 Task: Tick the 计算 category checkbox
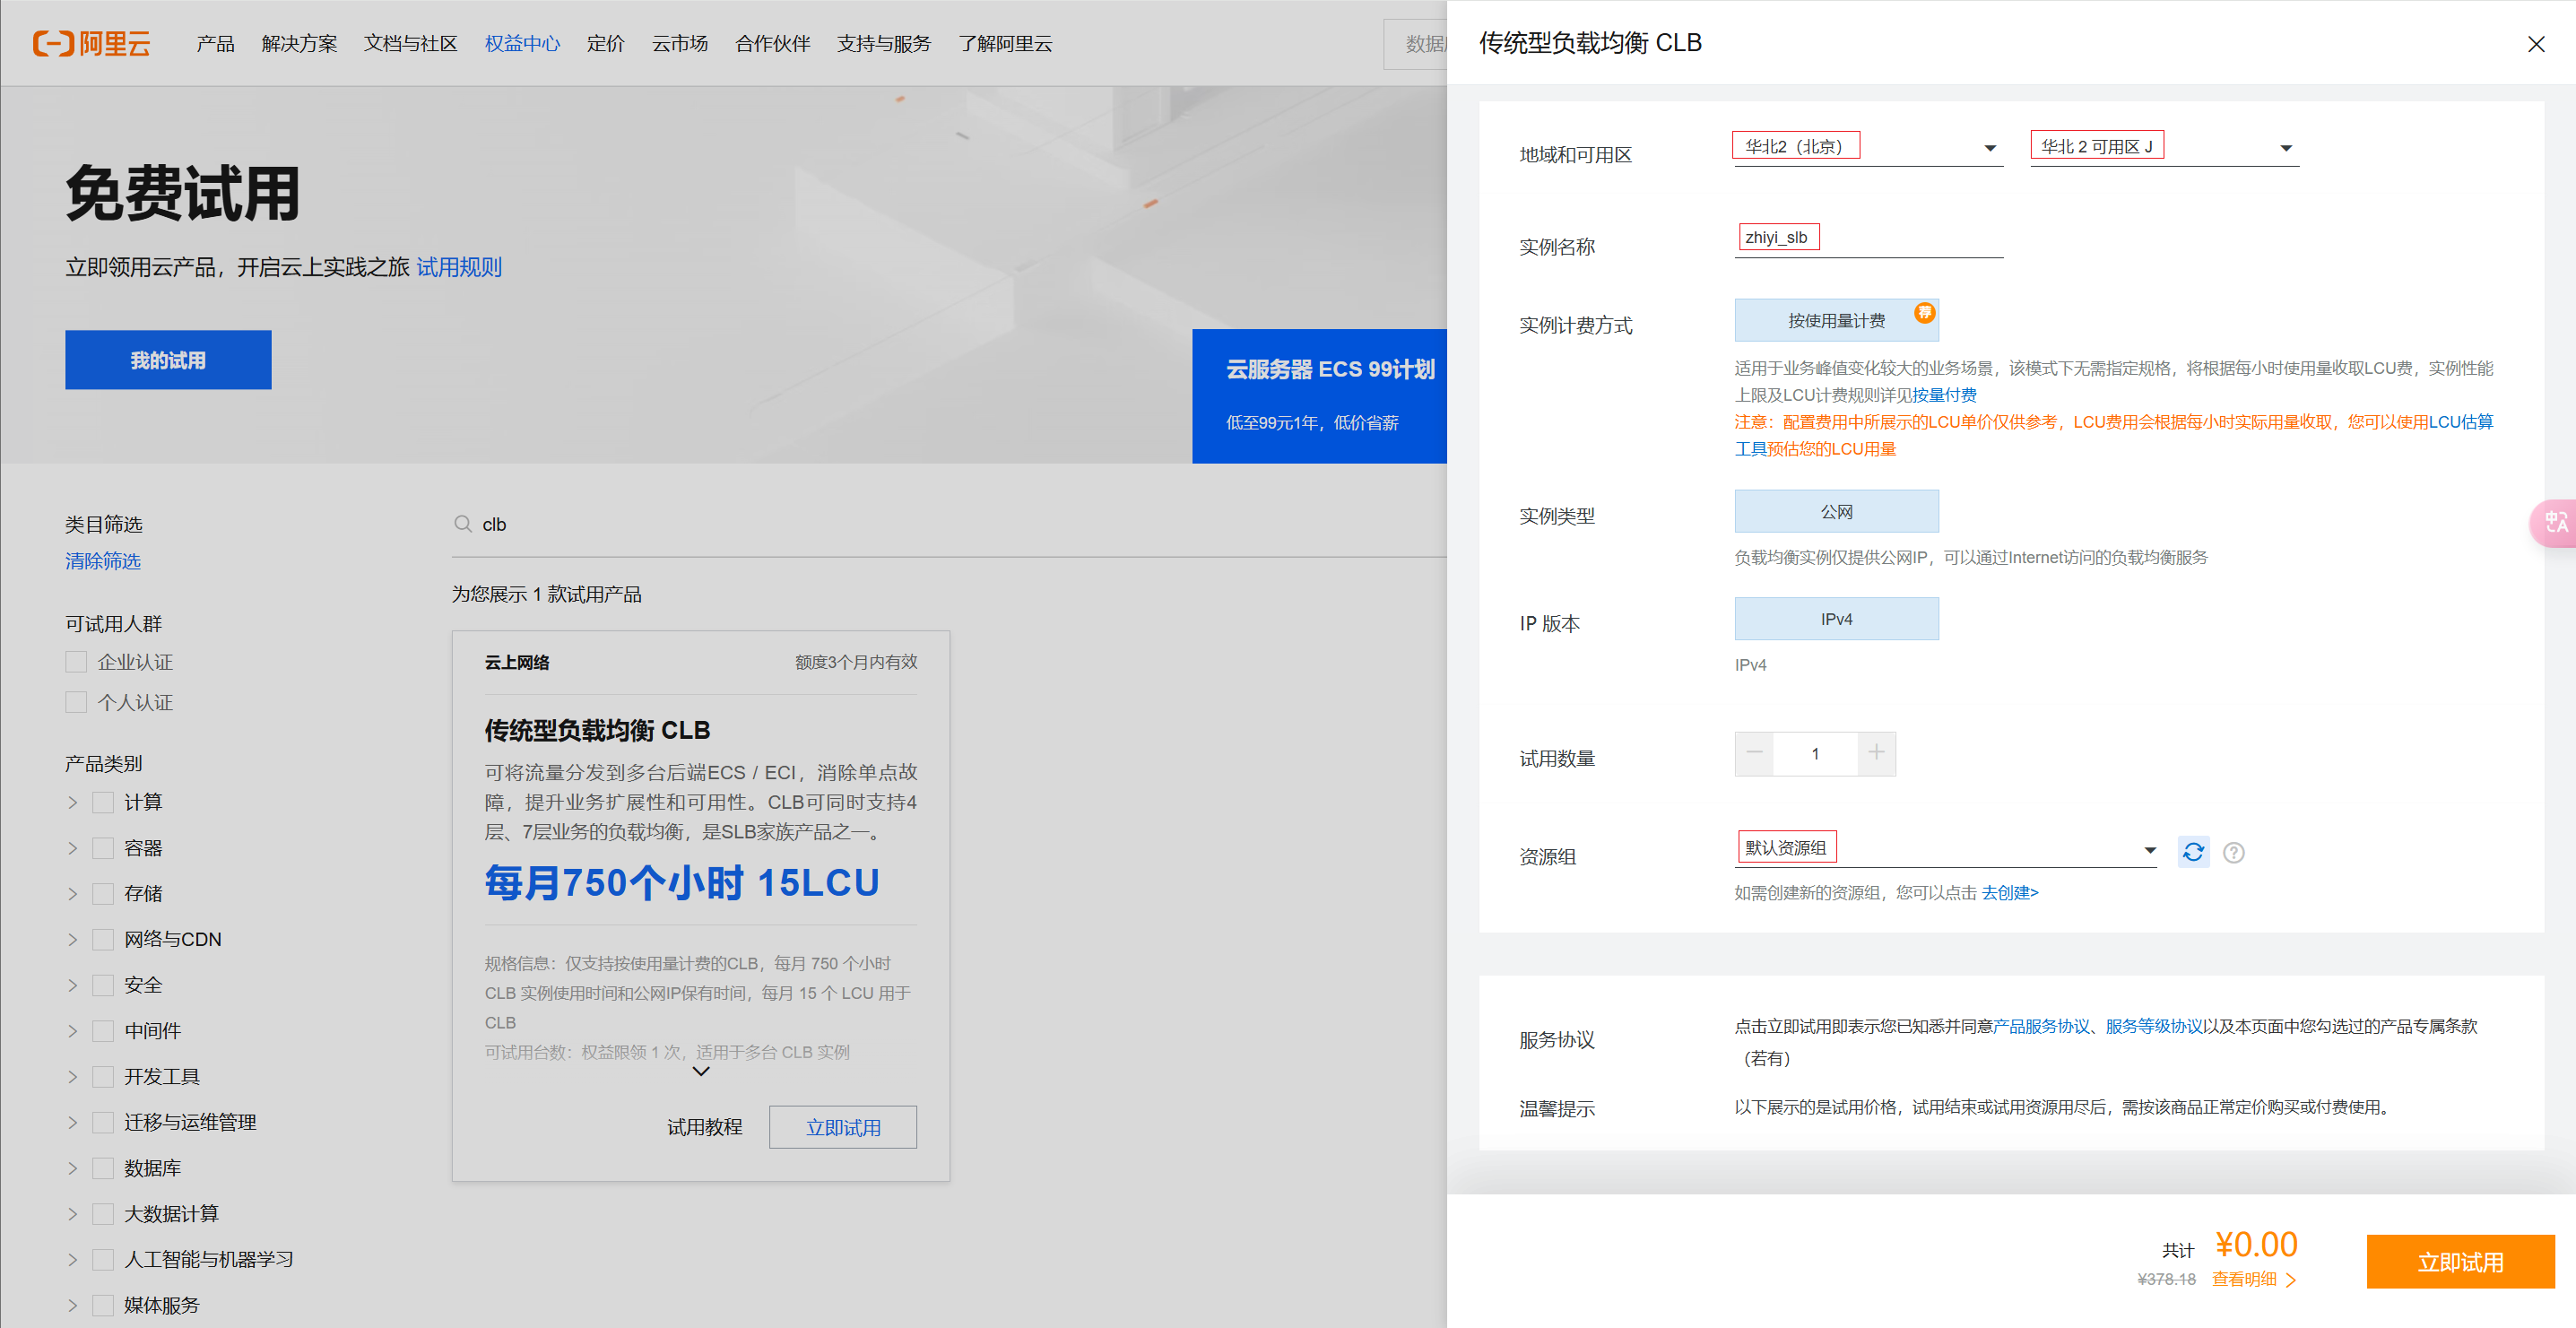102,802
